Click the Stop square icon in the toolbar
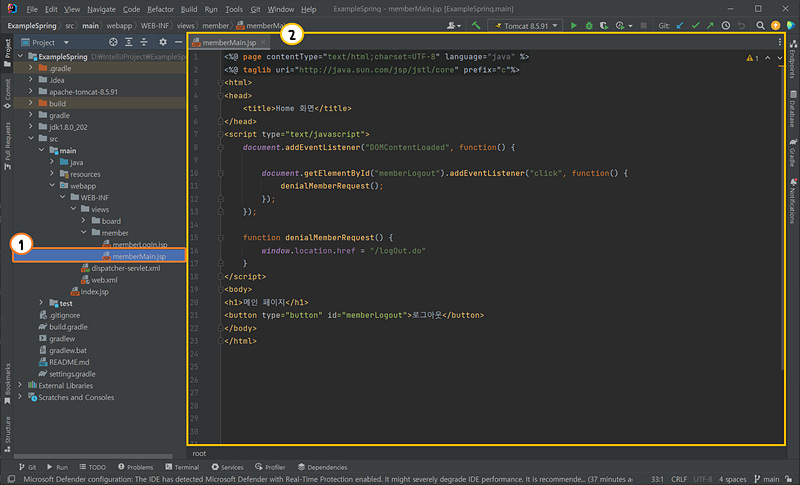 pyautogui.click(x=644, y=25)
